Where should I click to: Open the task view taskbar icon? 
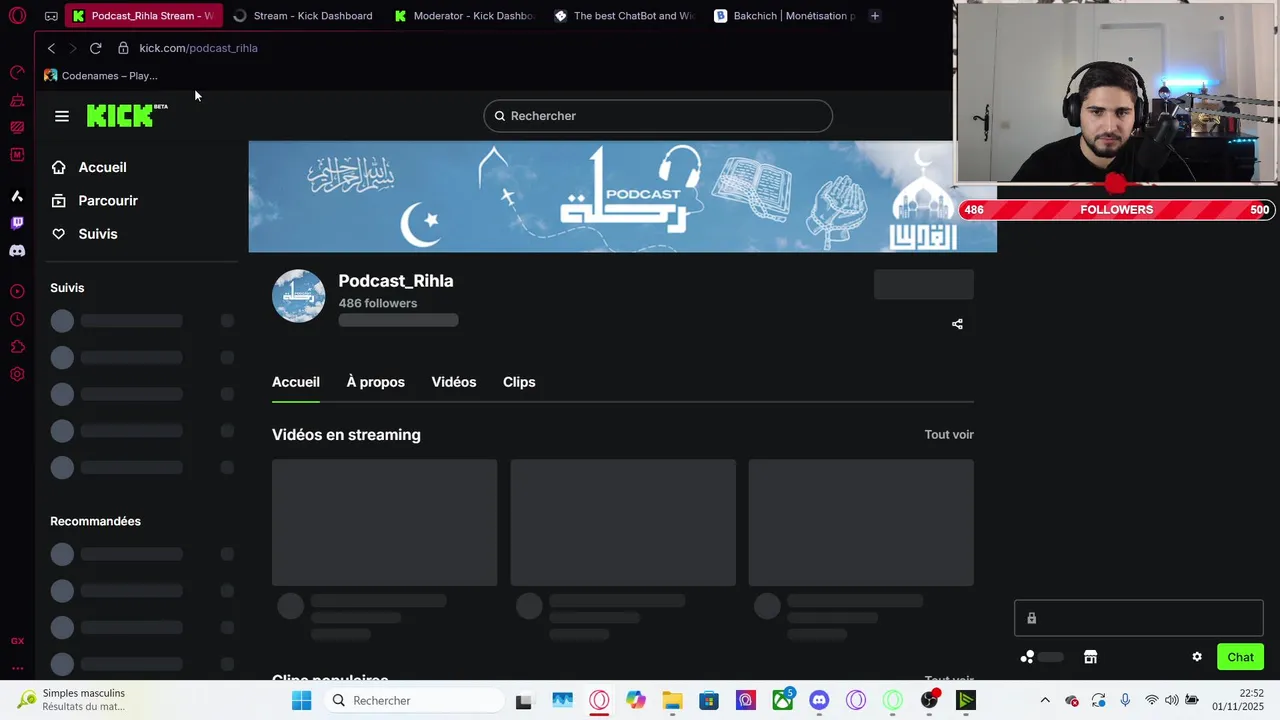(523, 700)
